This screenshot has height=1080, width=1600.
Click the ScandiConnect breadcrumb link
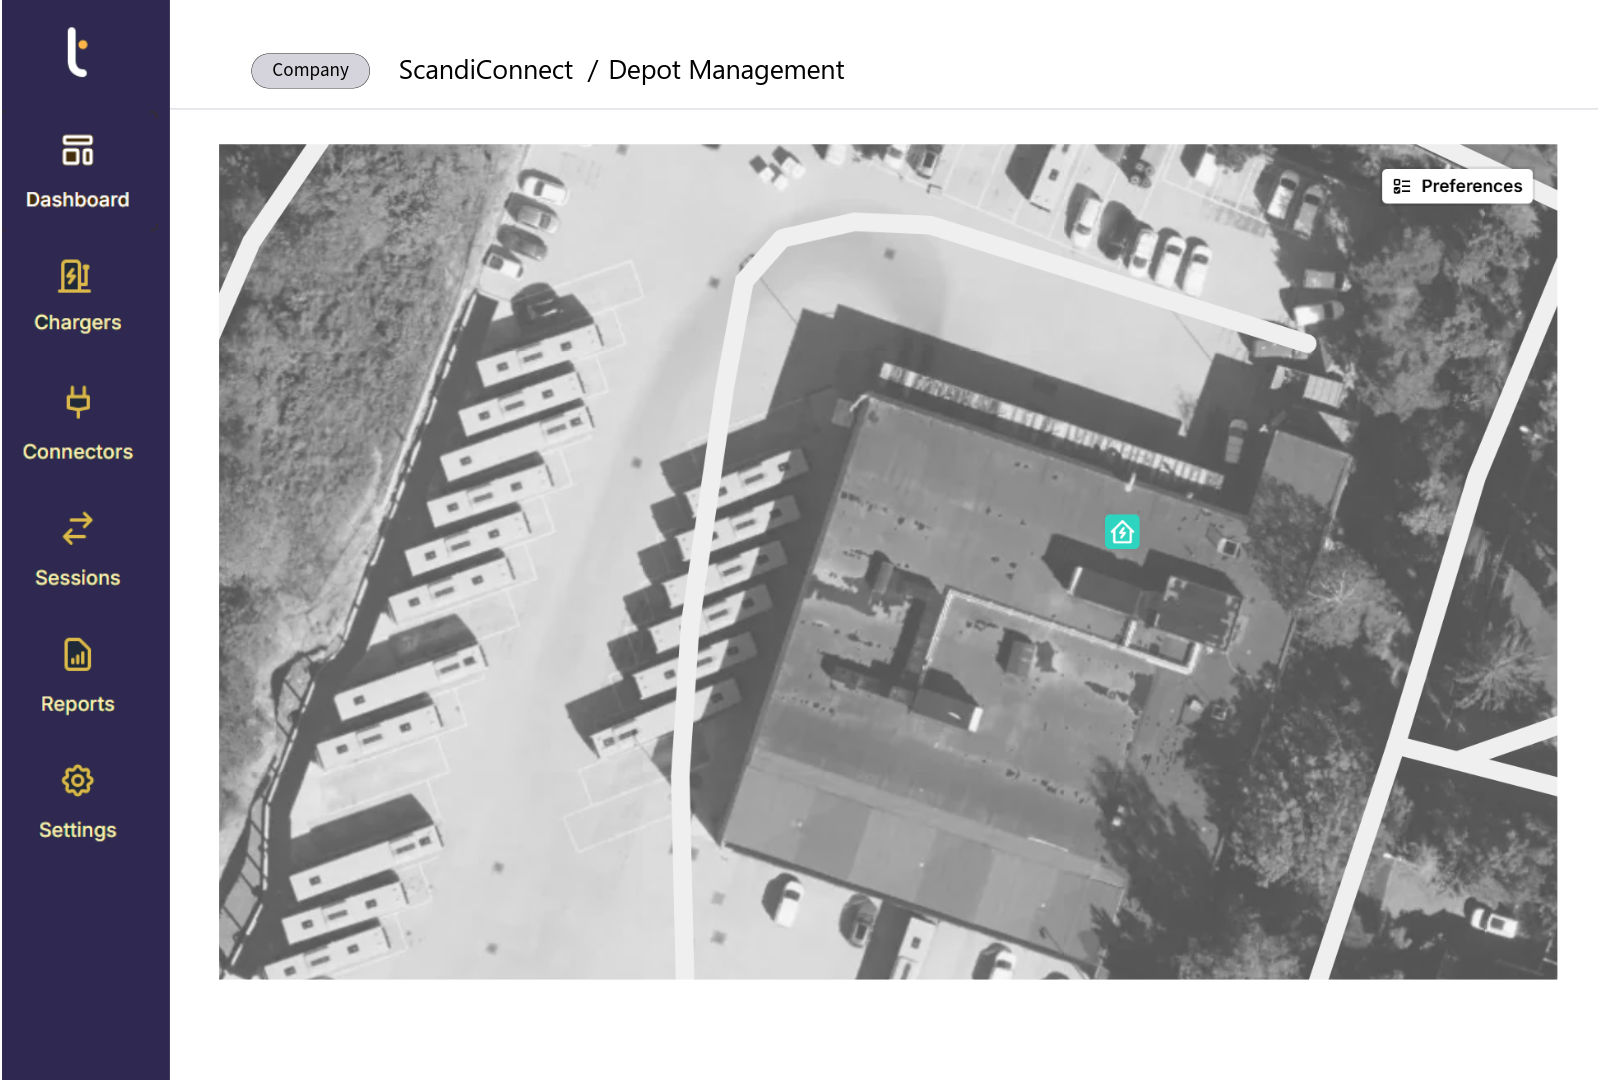coord(485,70)
